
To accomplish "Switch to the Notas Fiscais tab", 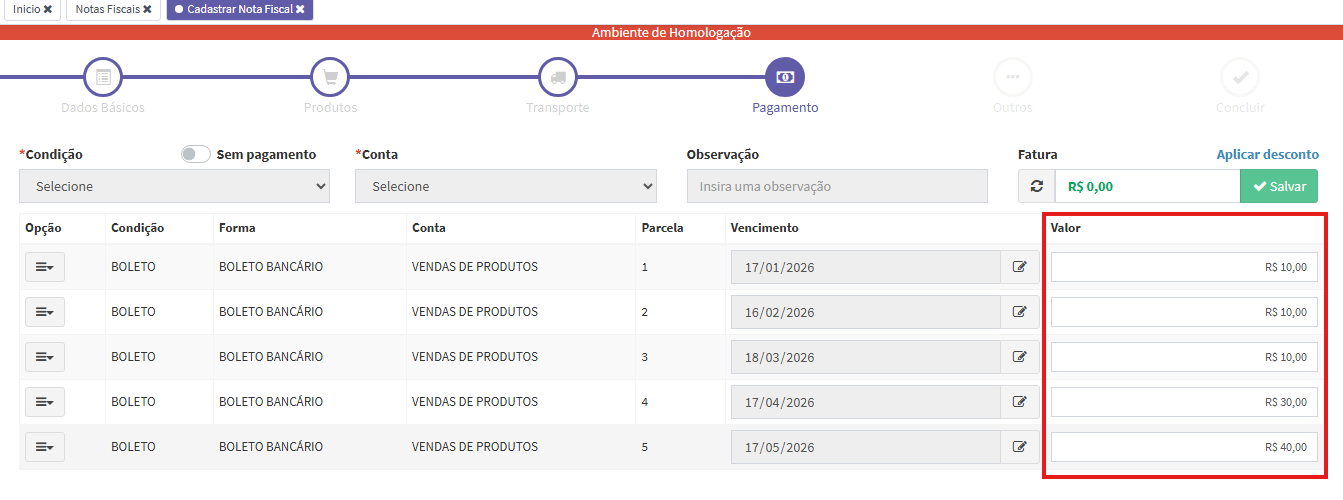I will pos(108,9).
